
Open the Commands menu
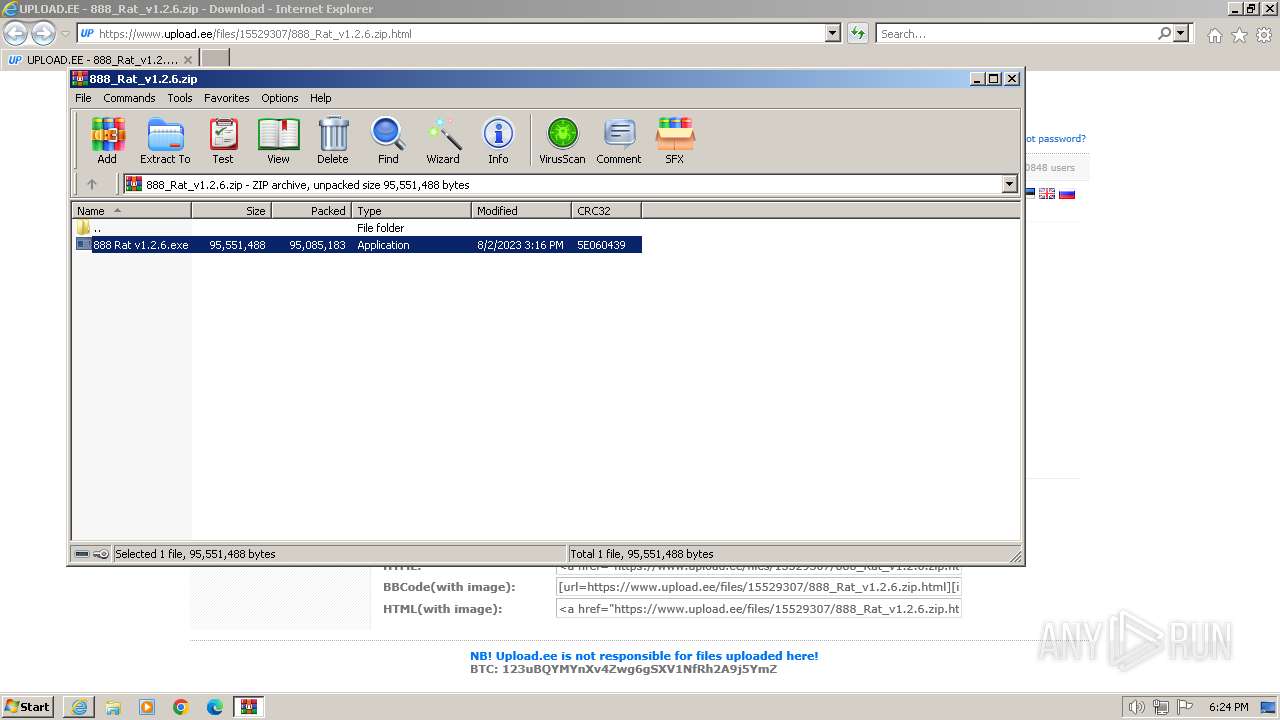coord(129,98)
